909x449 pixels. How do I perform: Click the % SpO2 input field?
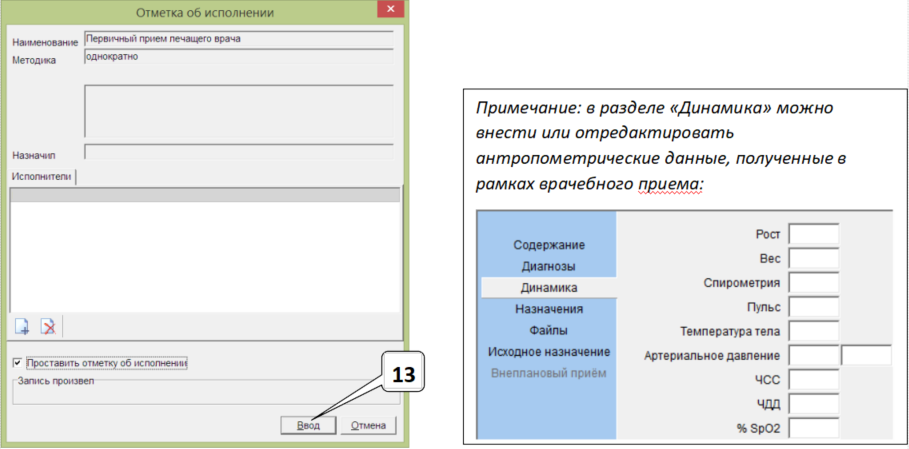pyautogui.click(x=813, y=428)
